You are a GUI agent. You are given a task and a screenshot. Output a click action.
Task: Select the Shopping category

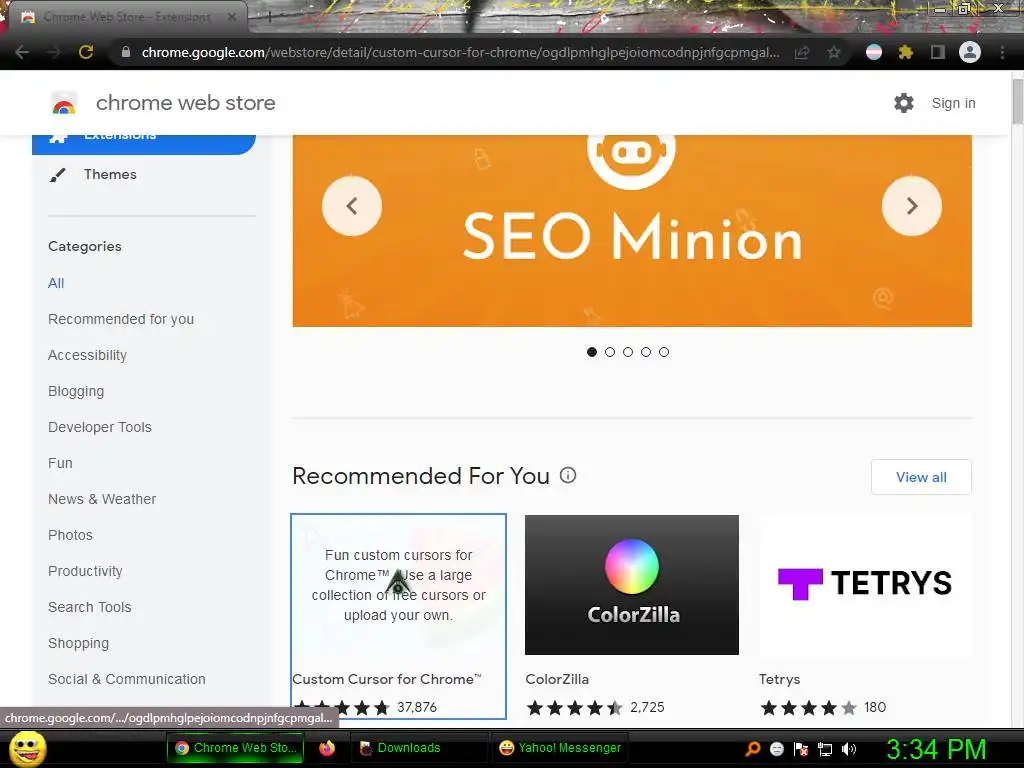tap(78, 643)
